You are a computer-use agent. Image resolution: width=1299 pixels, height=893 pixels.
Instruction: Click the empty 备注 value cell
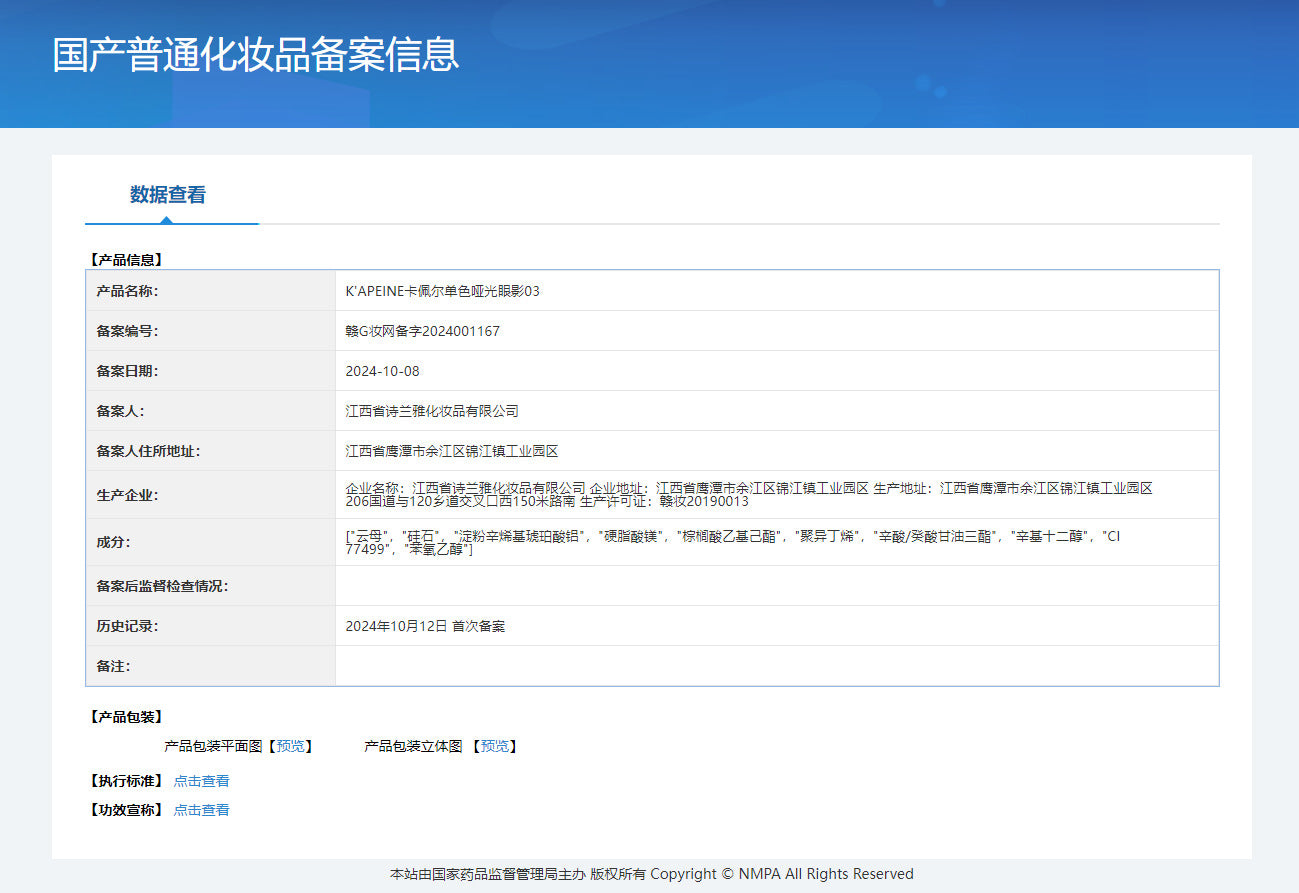776,666
